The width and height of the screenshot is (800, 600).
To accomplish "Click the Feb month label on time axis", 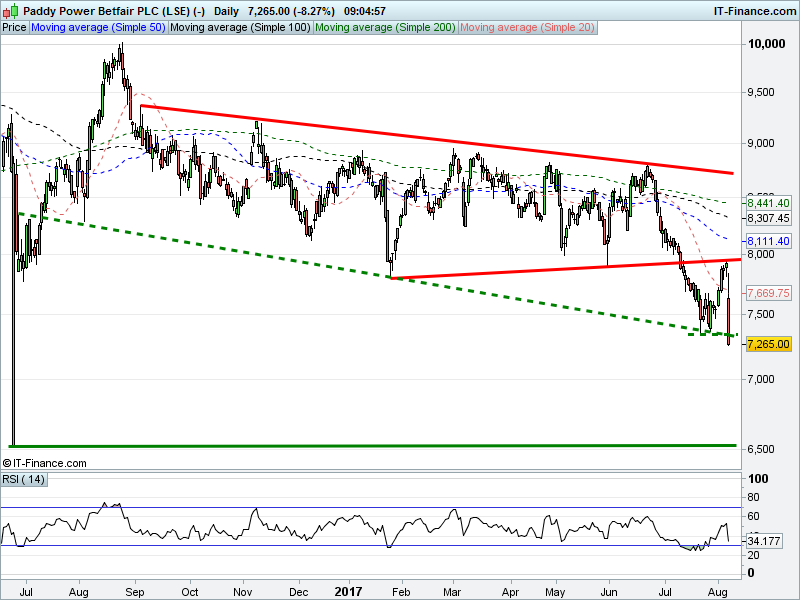I will (x=401, y=592).
